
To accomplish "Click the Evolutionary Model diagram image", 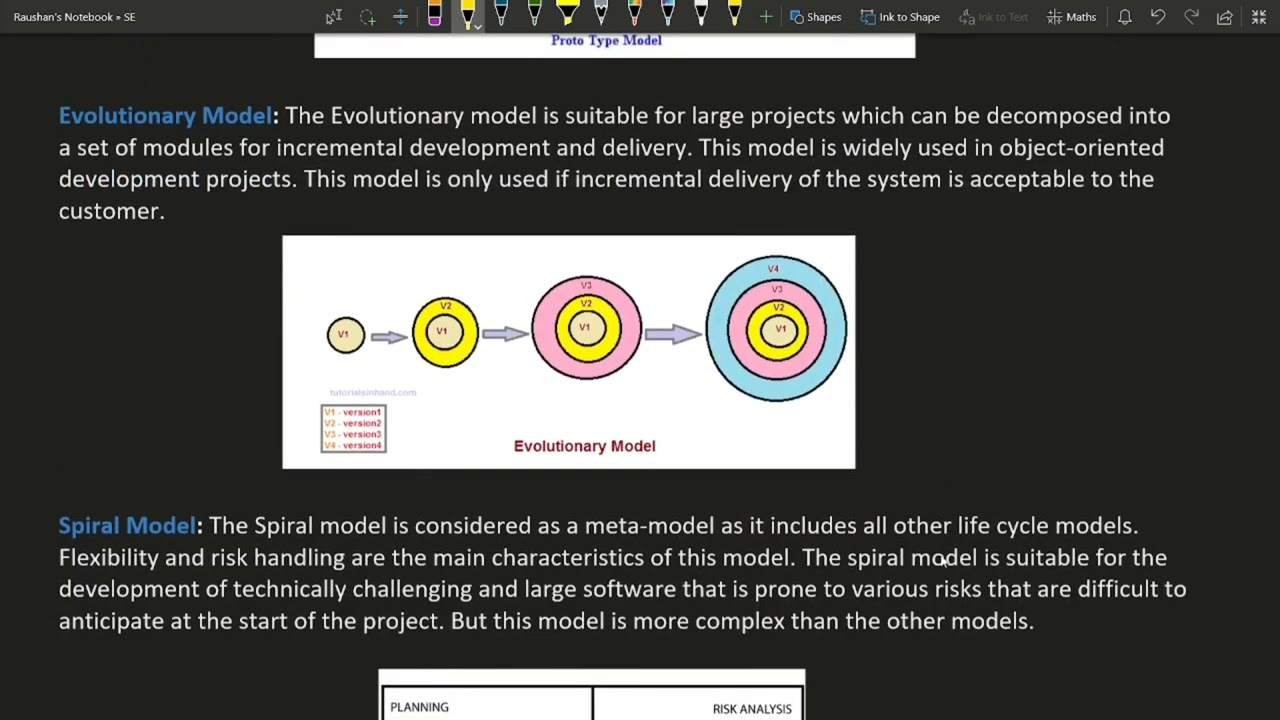I will point(568,352).
